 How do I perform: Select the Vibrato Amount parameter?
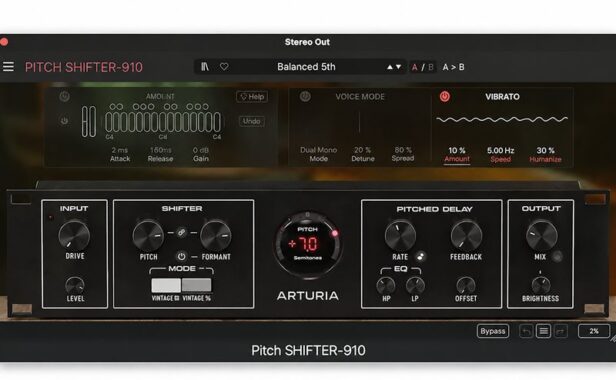[457, 159]
